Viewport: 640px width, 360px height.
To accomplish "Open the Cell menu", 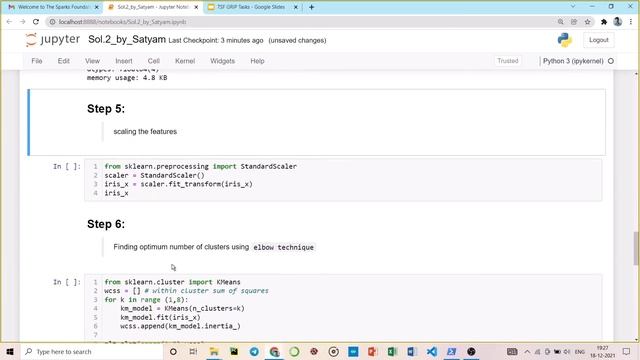I will [153, 61].
